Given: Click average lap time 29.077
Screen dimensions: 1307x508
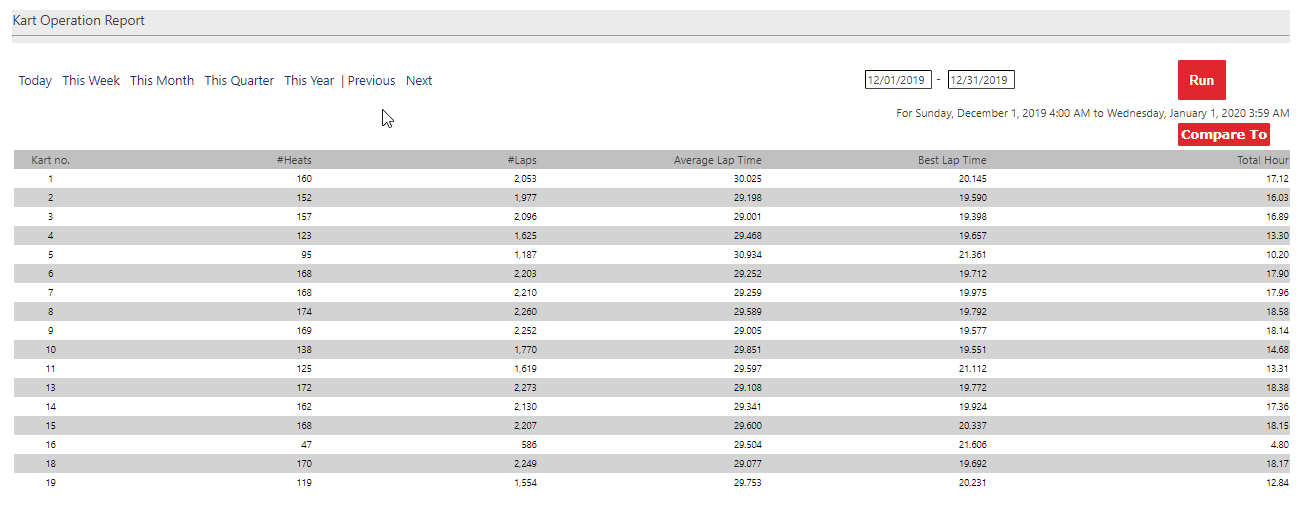Looking at the screenshot, I should tap(747, 464).
